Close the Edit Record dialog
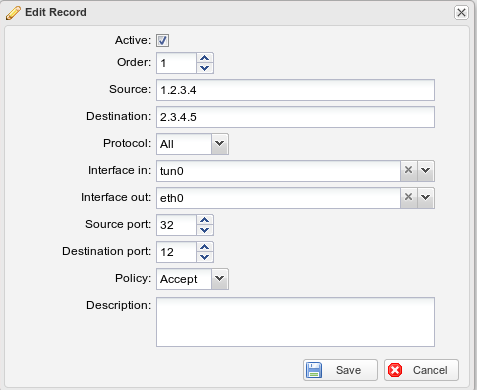Screen dimensions: 477x390 click(461, 13)
